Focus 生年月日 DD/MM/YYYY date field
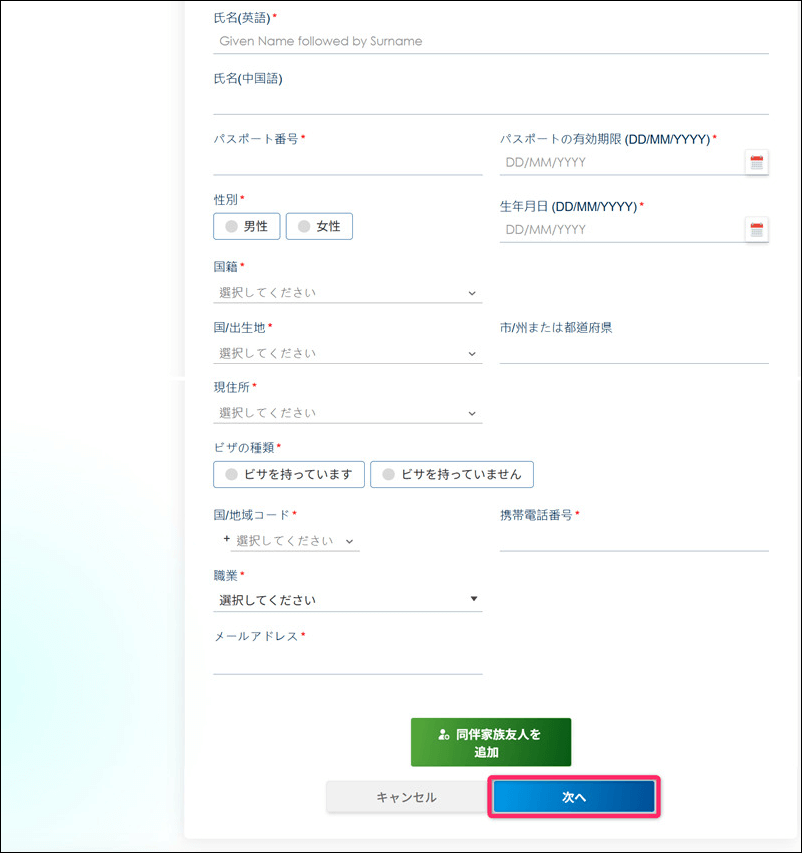Screen dimensions: 802x853 [x=621, y=230]
